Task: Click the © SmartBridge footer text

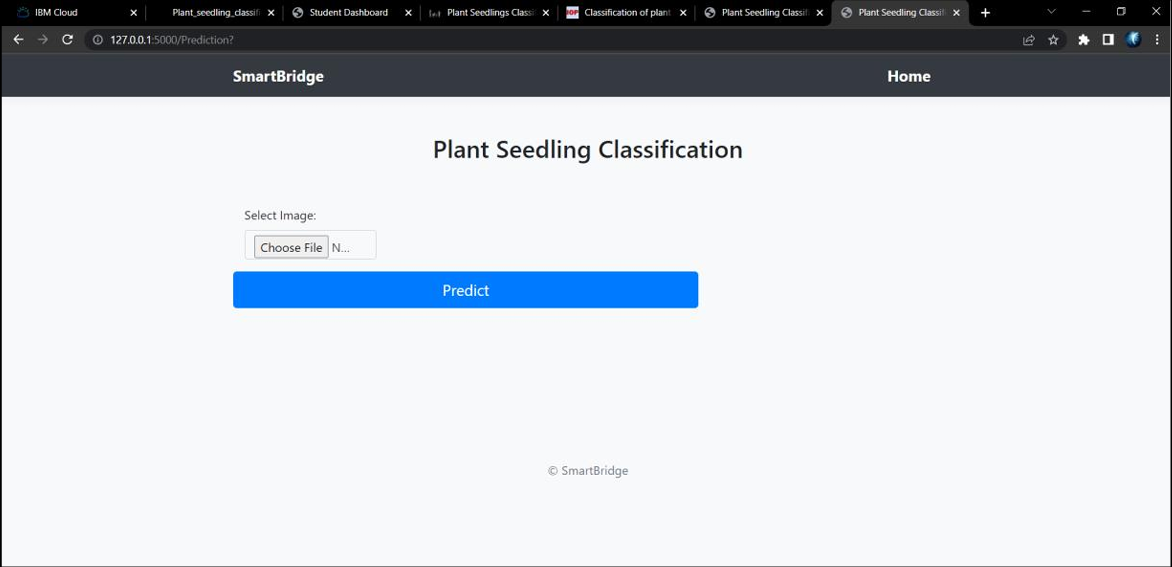Action: [587, 471]
